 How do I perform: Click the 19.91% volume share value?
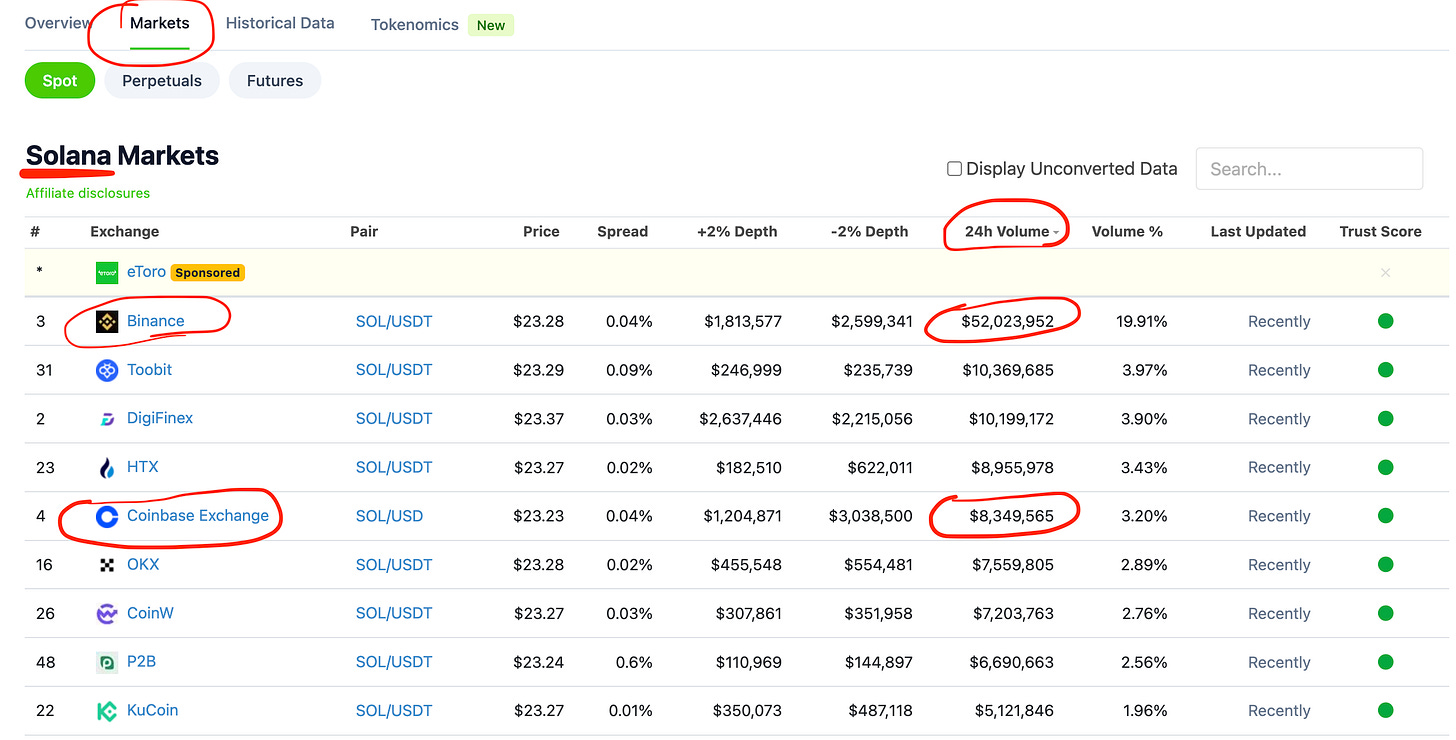coord(1141,322)
